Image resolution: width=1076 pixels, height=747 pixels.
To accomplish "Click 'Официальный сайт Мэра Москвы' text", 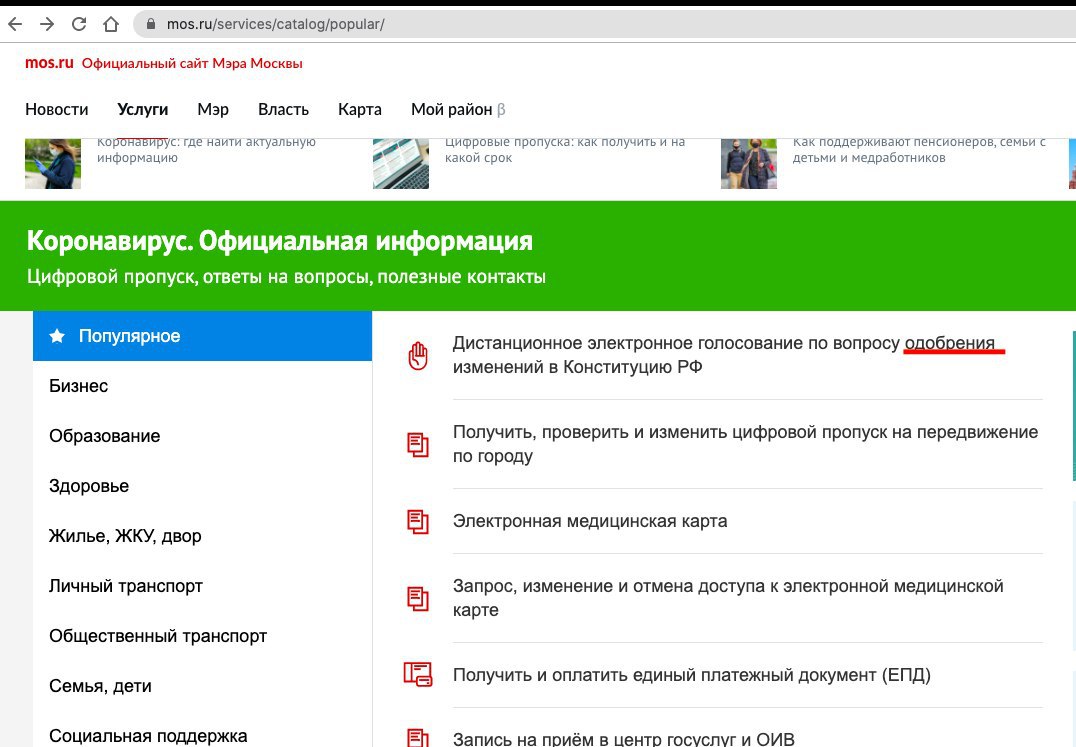I will point(192,63).
